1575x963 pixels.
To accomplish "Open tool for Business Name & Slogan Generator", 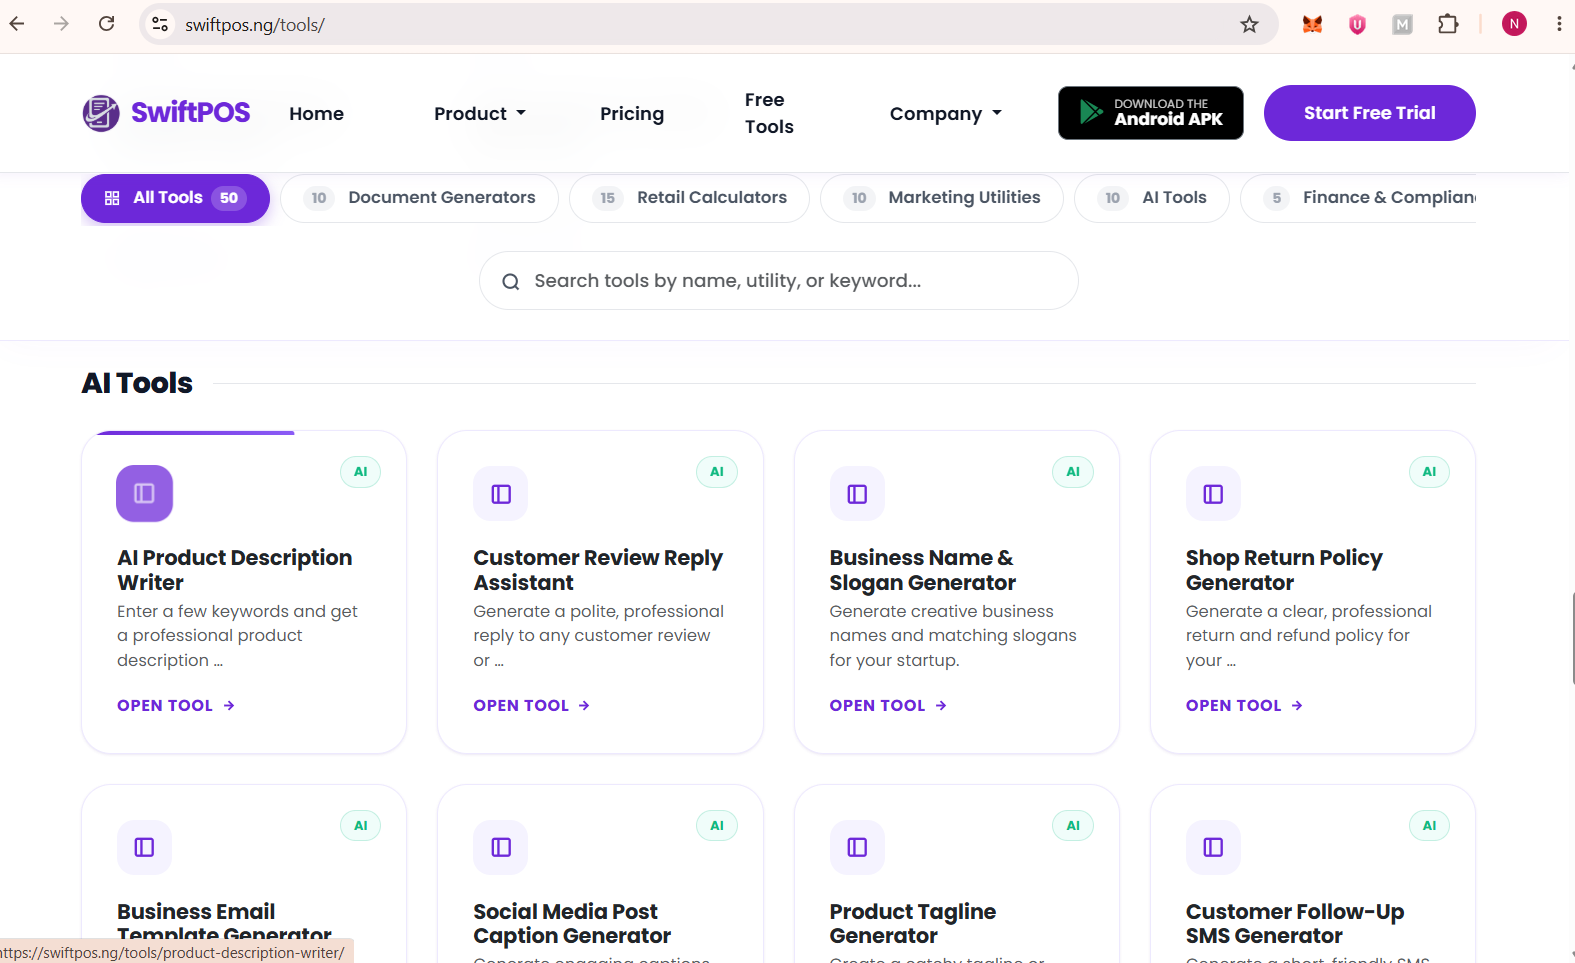I will tap(888, 706).
